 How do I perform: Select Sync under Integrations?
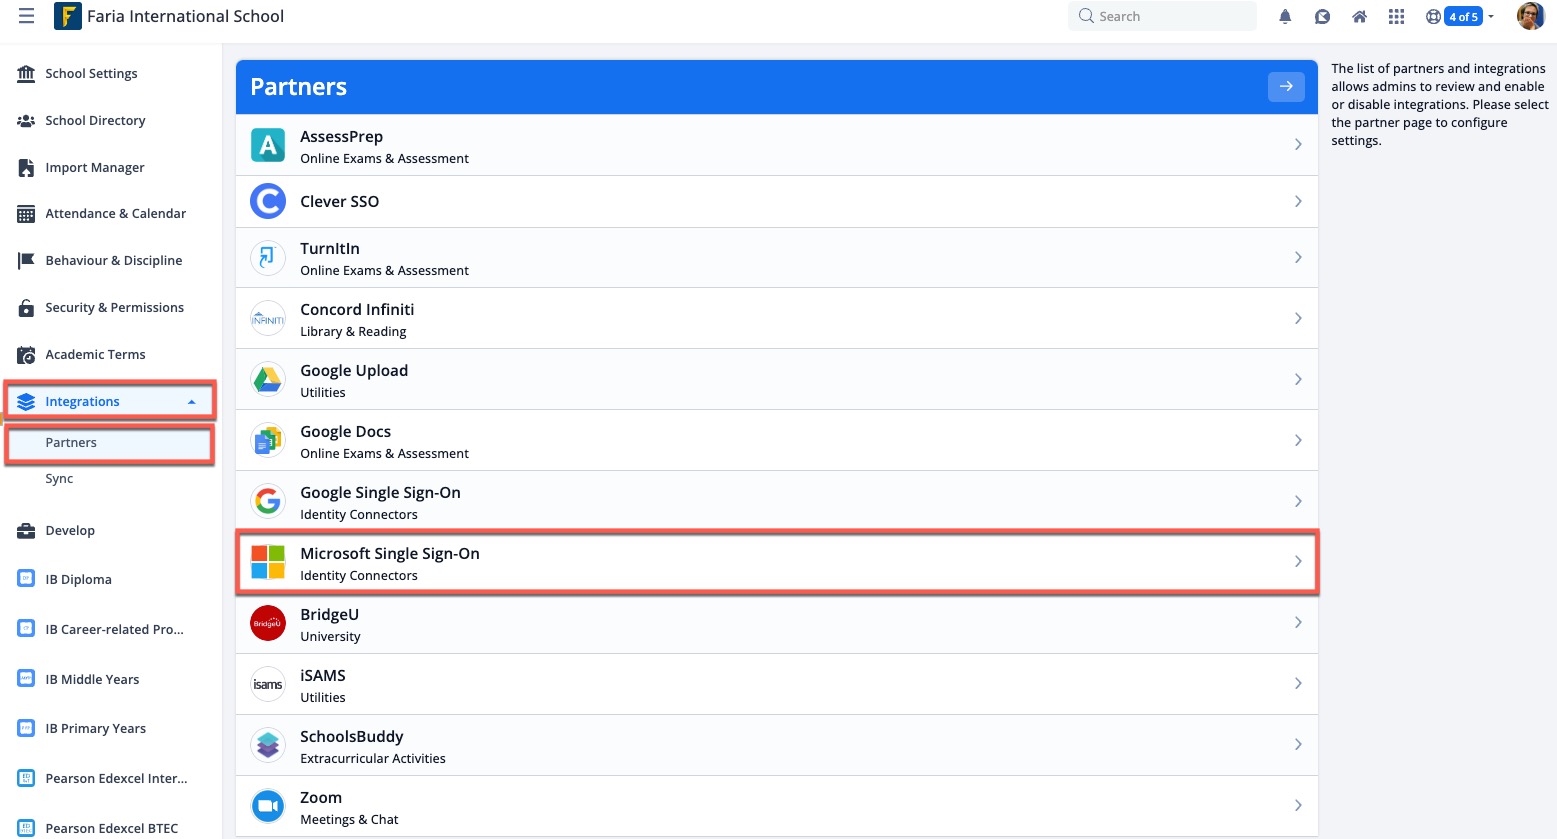pyautogui.click(x=58, y=478)
